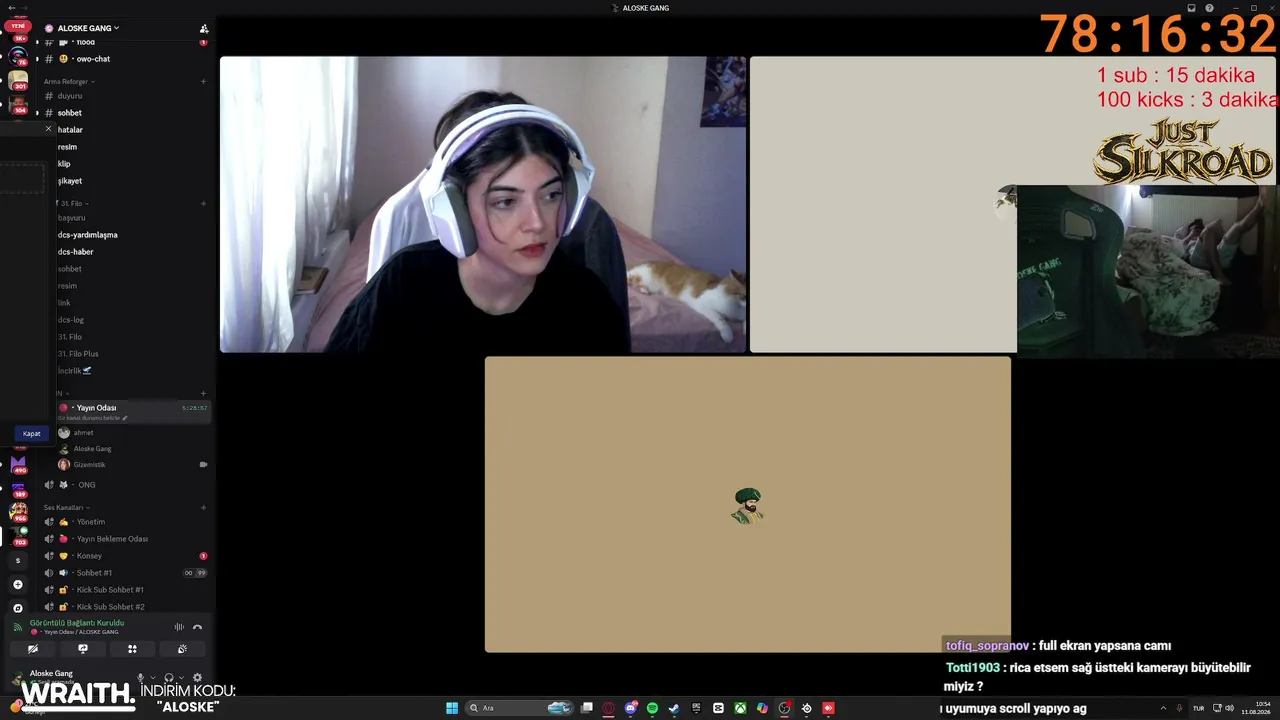Join Kick Sub Sohbet #2 voice channel
Screen dimensions: 1280x720
tap(110, 607)
